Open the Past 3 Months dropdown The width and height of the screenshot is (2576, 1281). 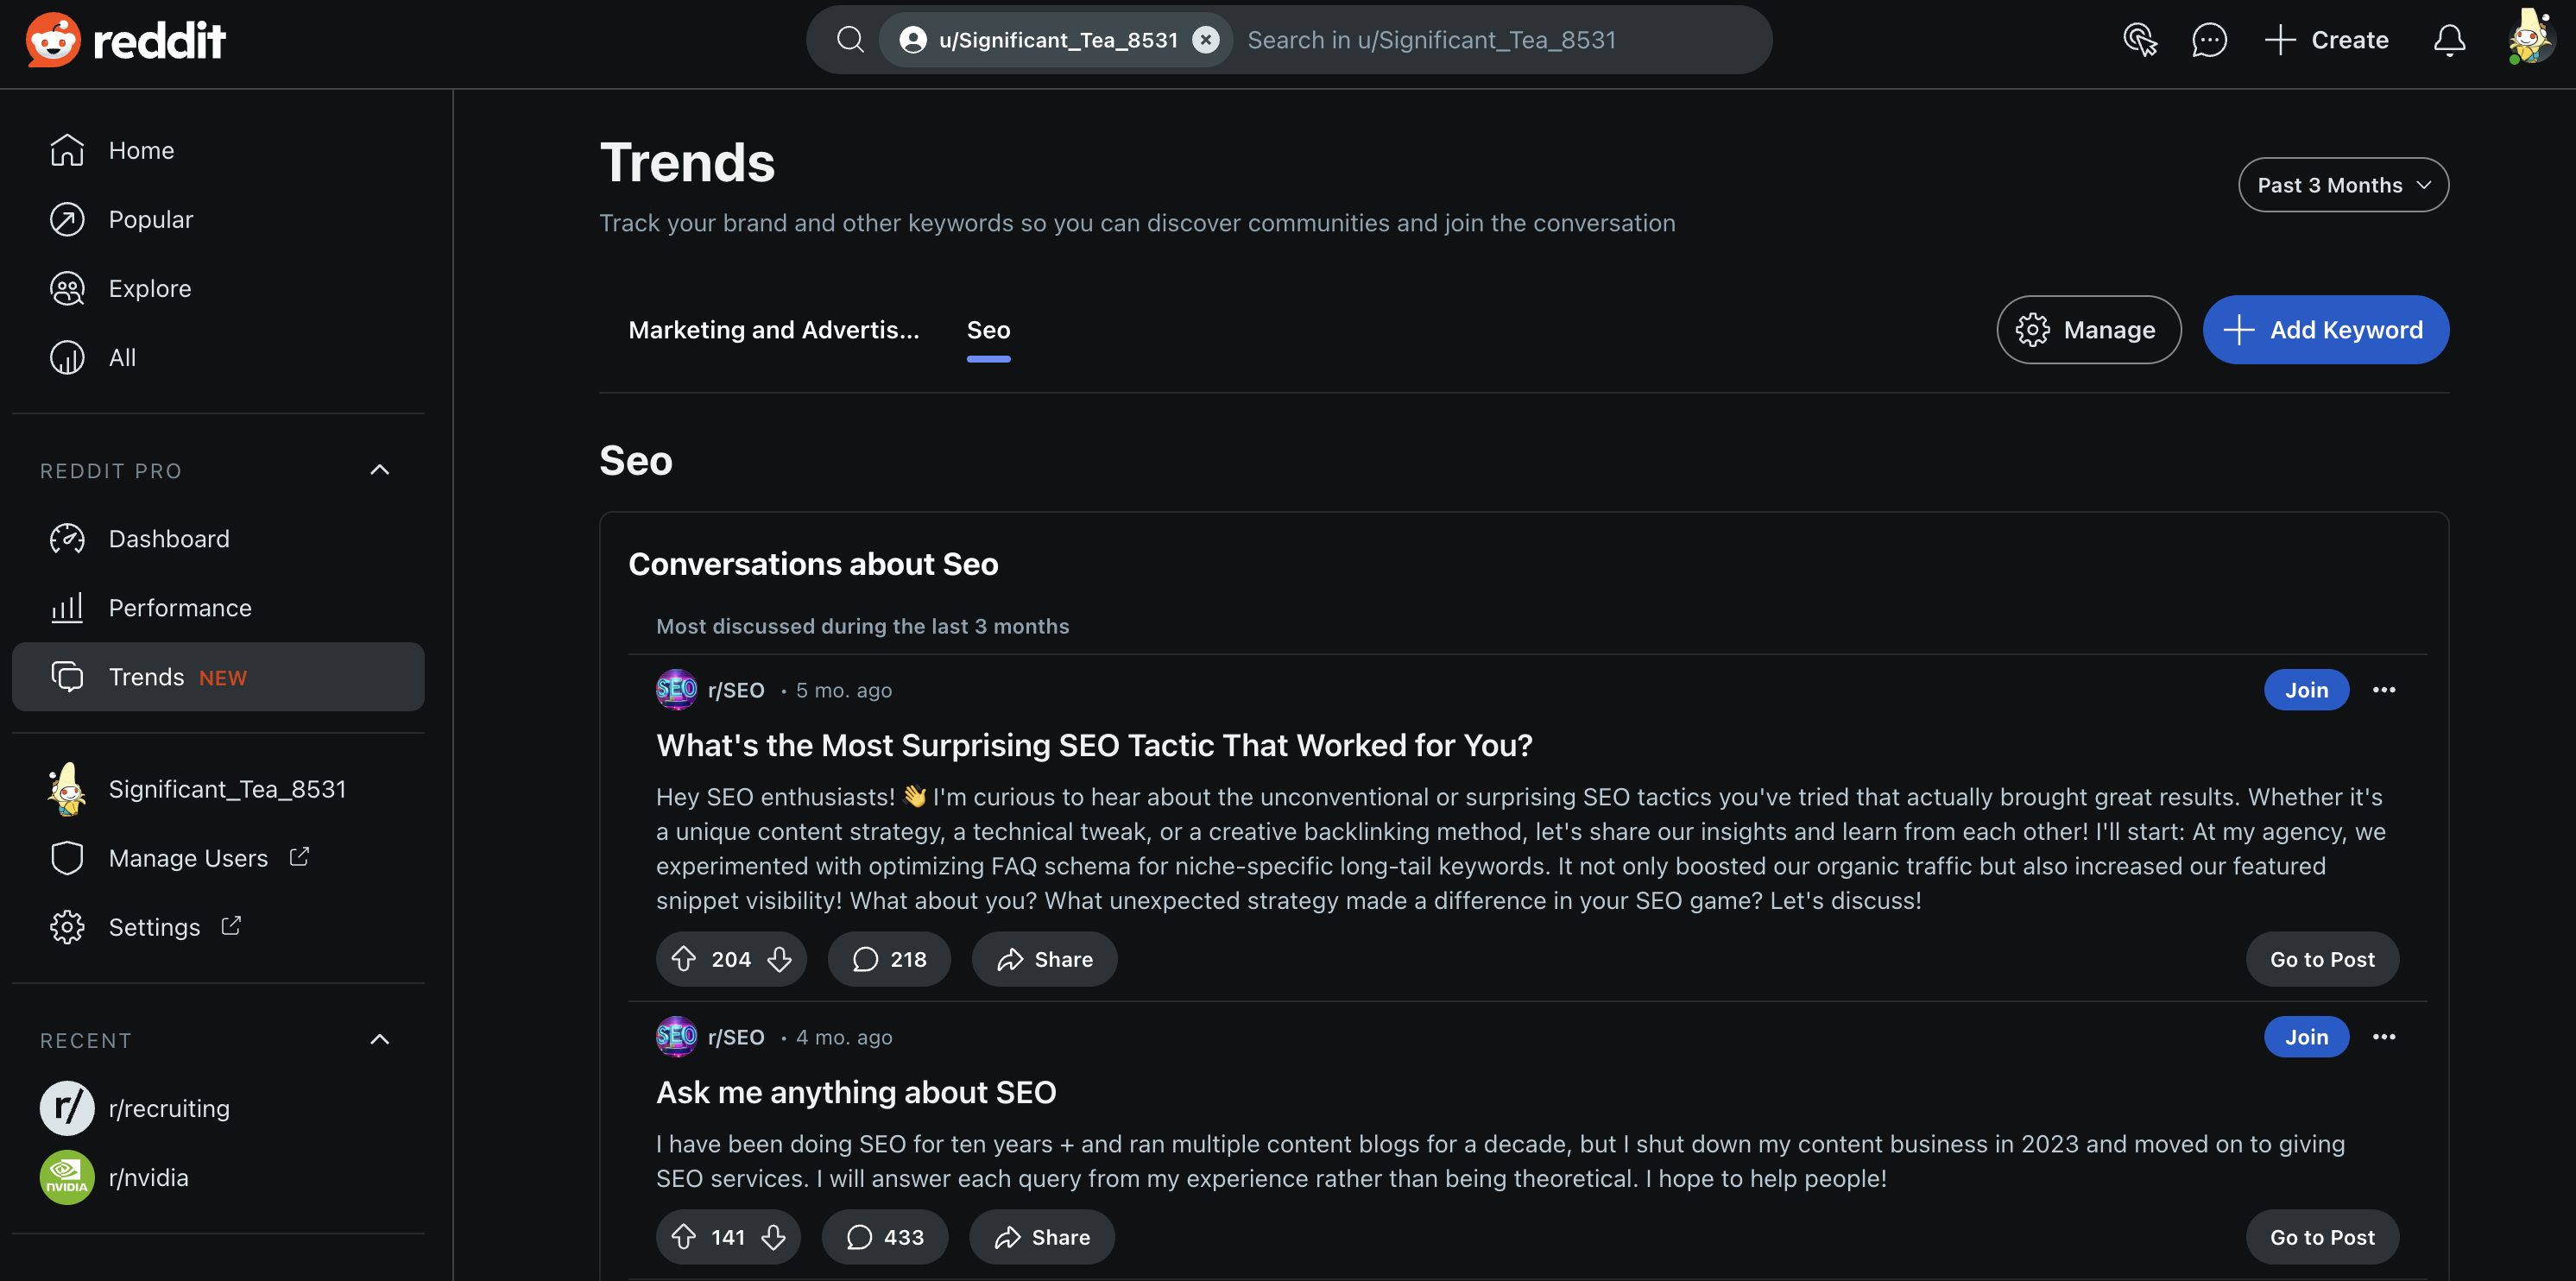tap(2342, 184)
